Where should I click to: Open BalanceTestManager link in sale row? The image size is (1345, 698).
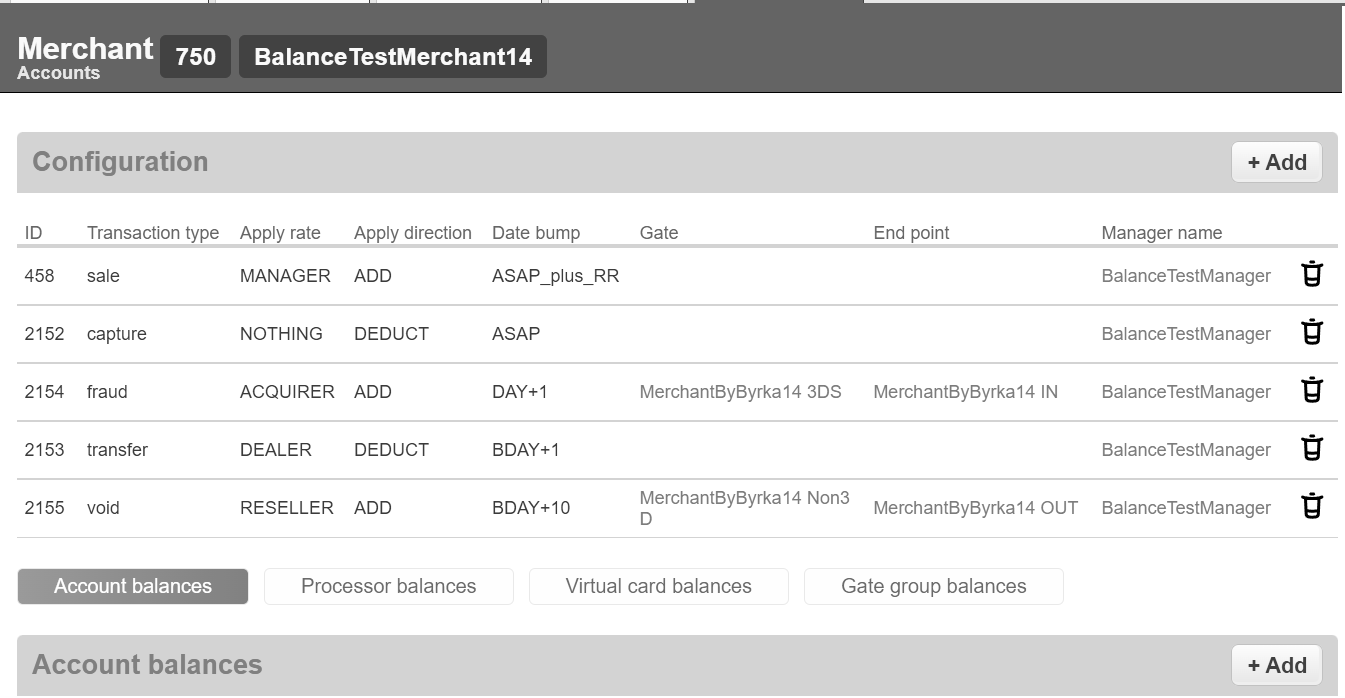(1186, 276)
